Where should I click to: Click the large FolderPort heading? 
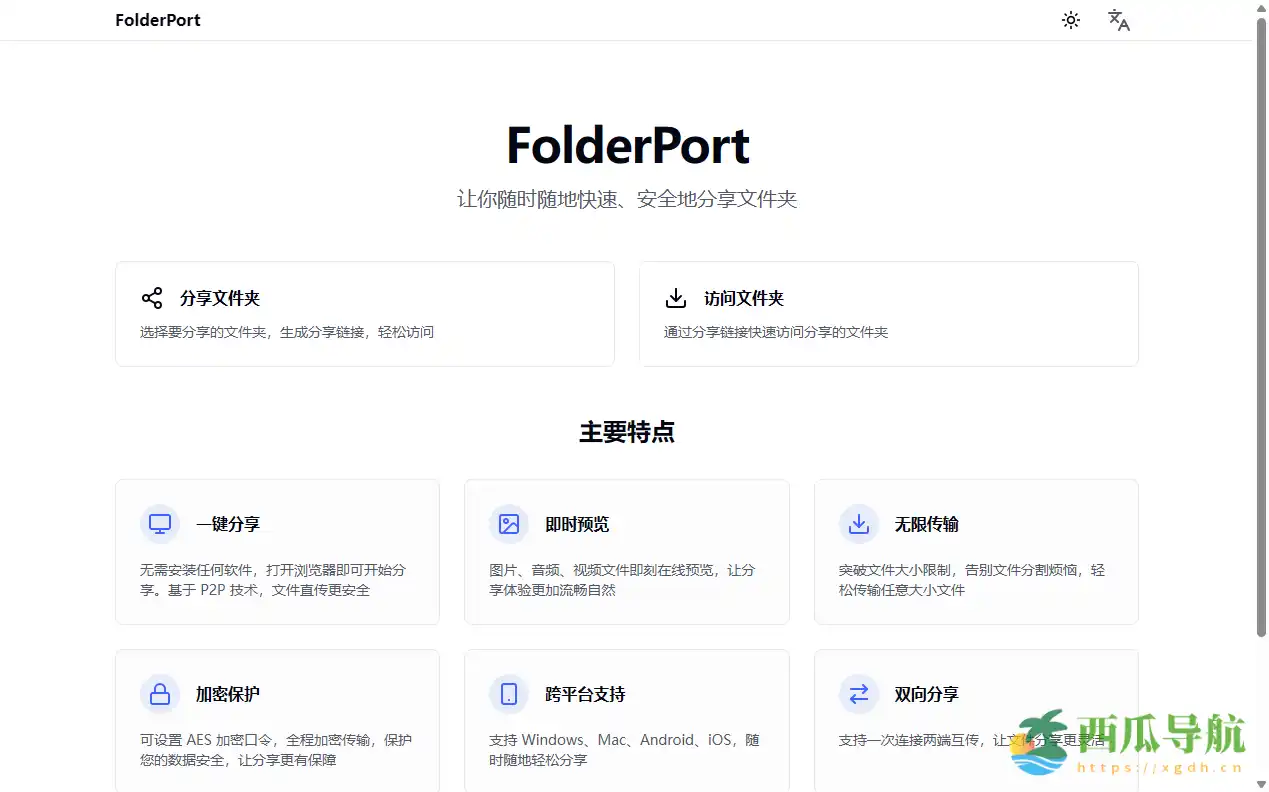coord(627,145)
